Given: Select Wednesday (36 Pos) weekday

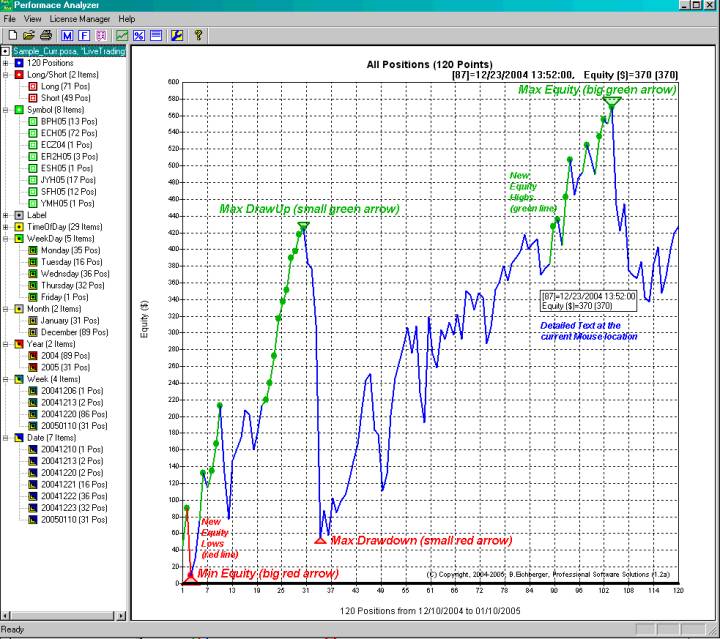Looking at the screenshot, I should pos(75,274).
